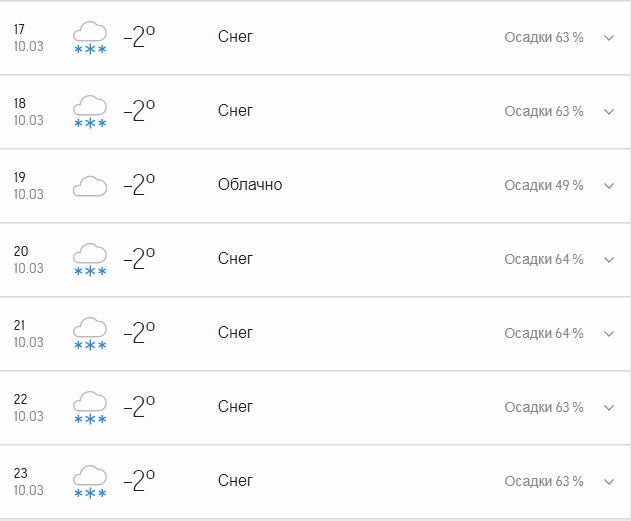
Task: Click Осадки 64 % in hour 20 row
Action: (x=544, y=259)
